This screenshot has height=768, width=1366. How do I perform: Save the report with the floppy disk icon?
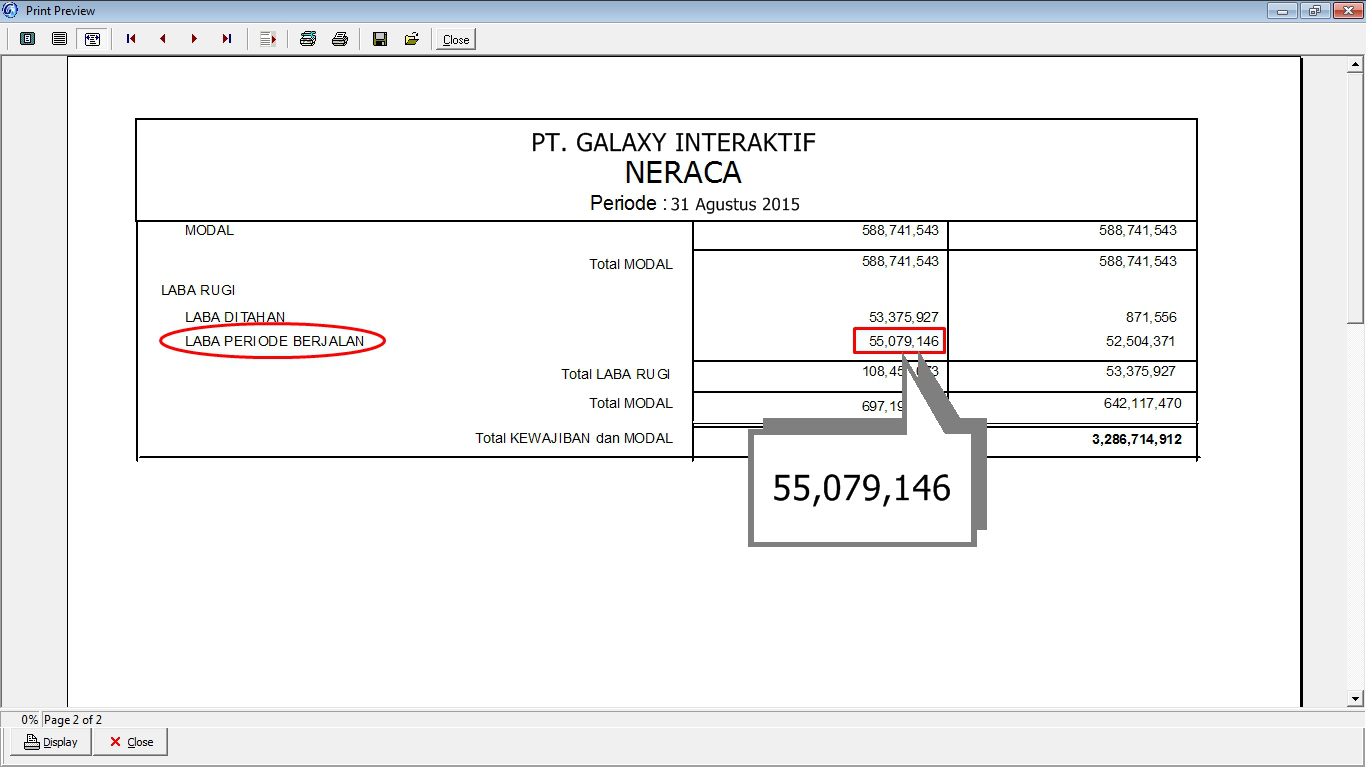380,39
